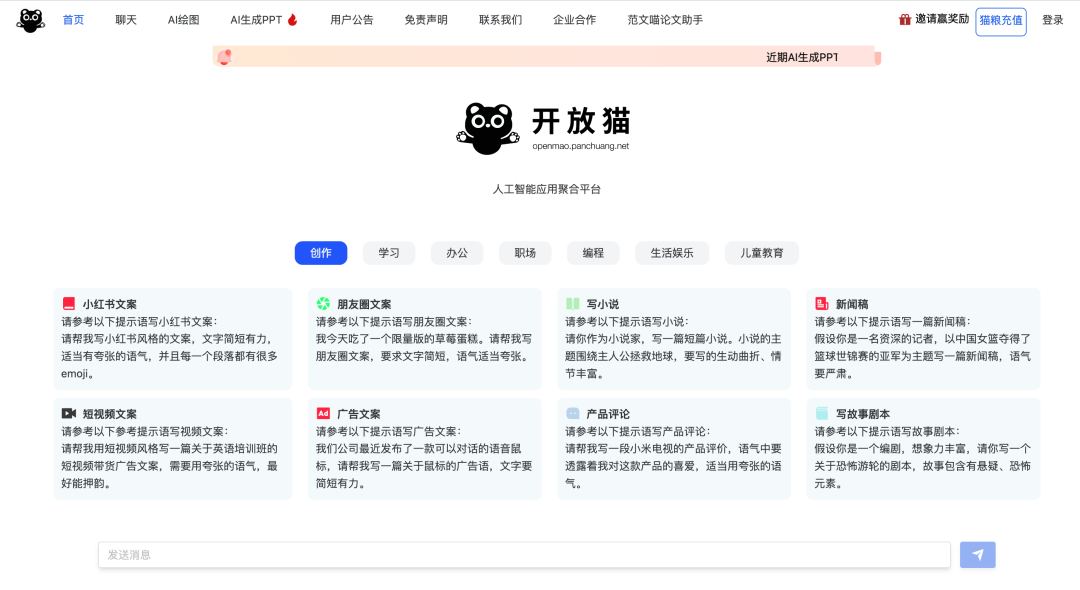Select the 学习 category pill
Screen dimensions: 1080x590
(388, 253)
